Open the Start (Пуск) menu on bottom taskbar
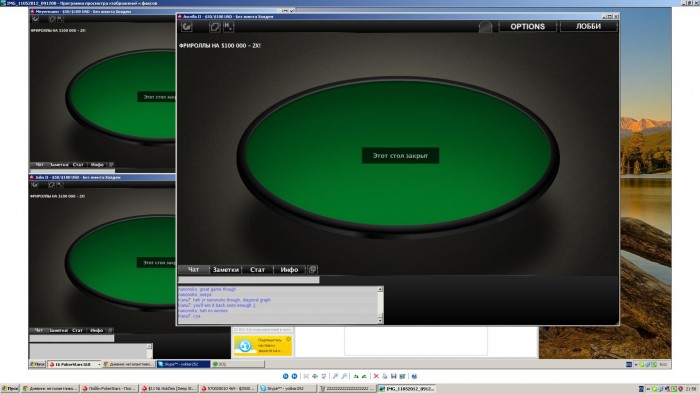Viewport: 700px width, 394px height. pyautogui.click(x=10, y=389)
